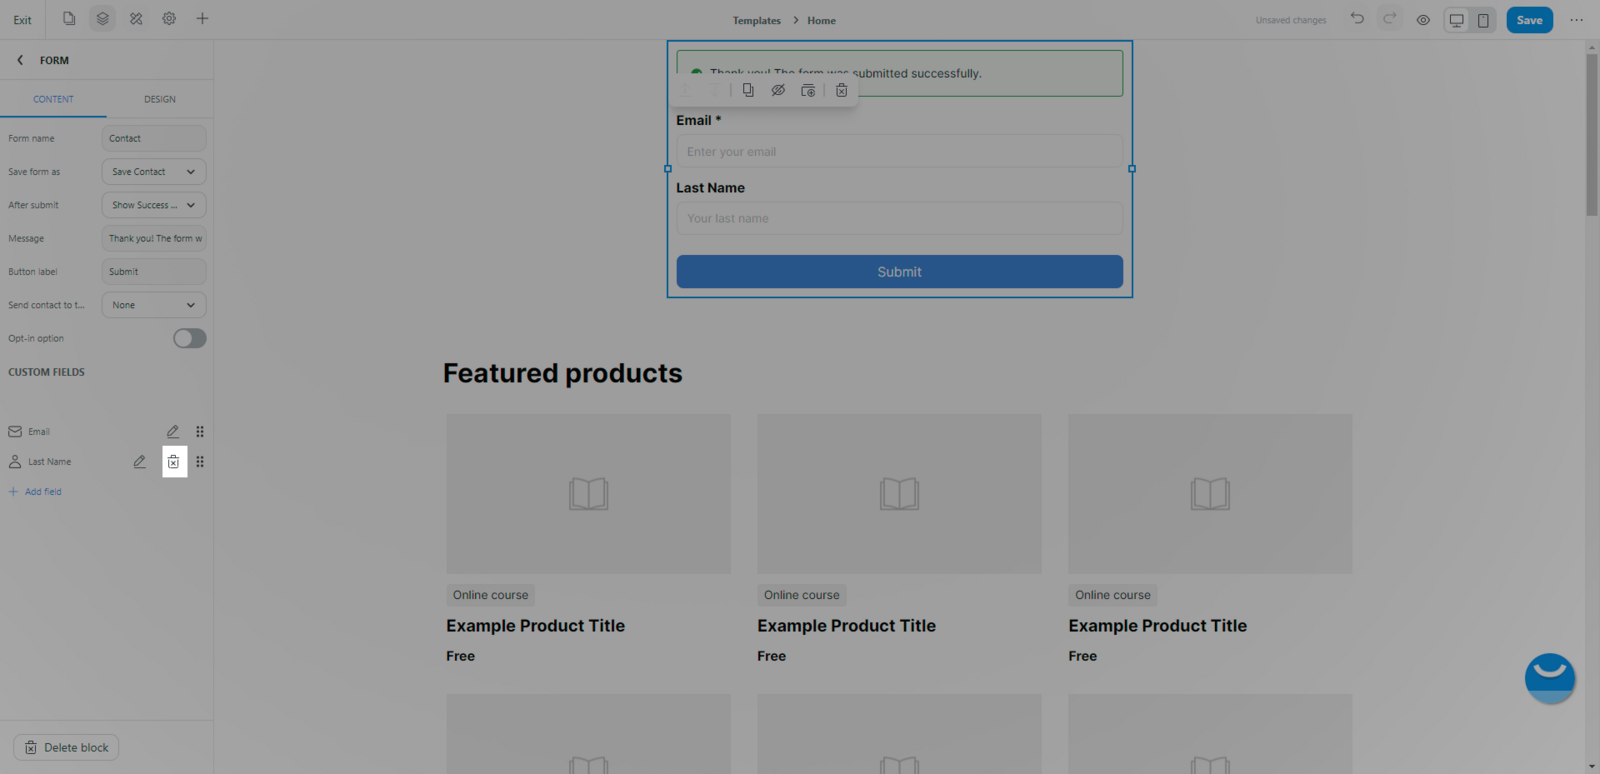
Task: Open the Layers panel icon
Action: point(102,19)
